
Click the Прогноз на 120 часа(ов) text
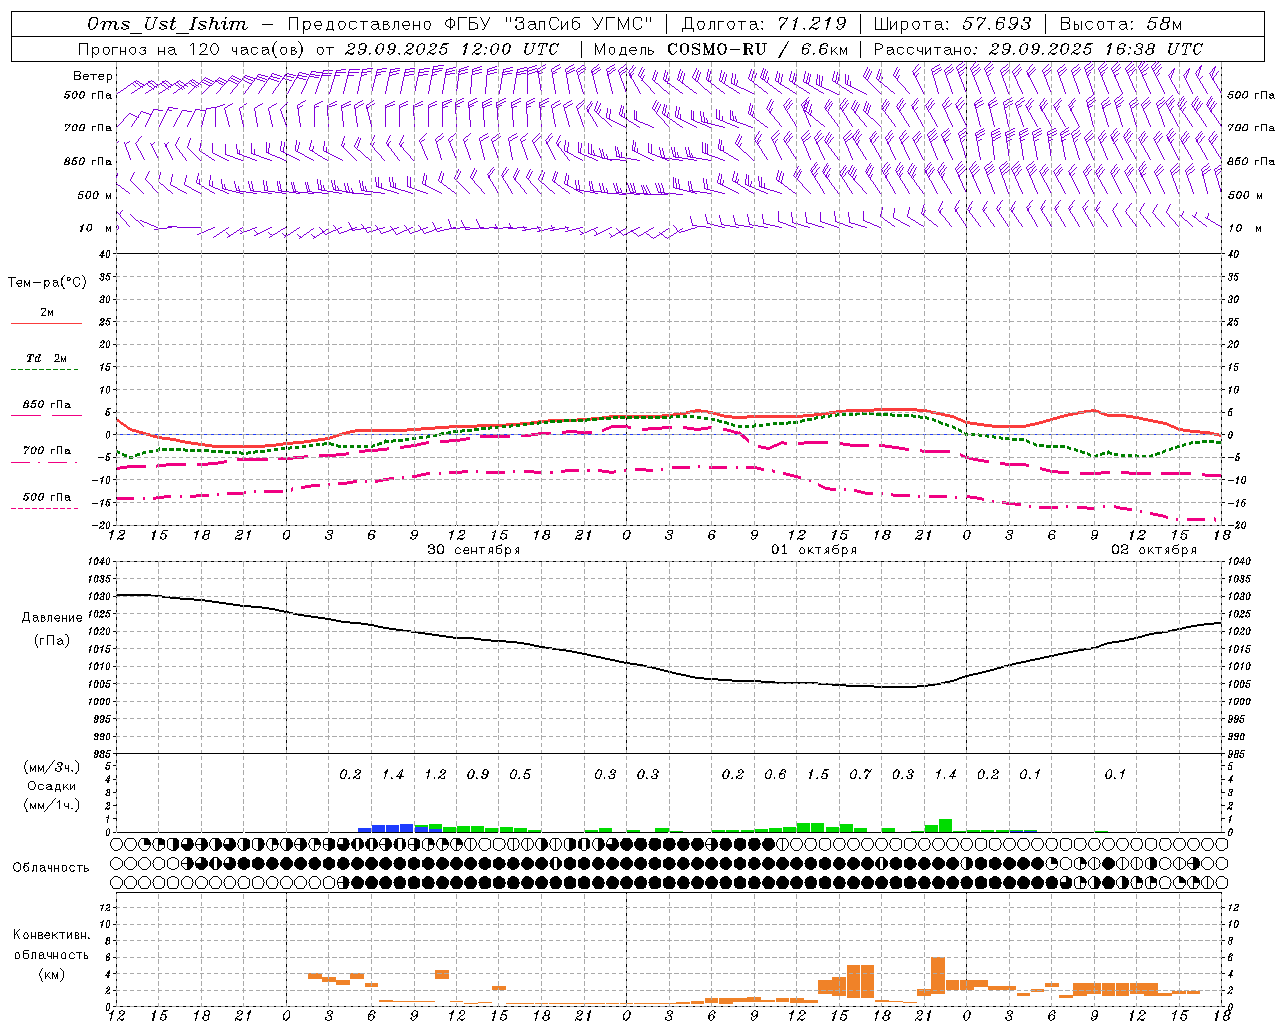(x=193, y=49)
